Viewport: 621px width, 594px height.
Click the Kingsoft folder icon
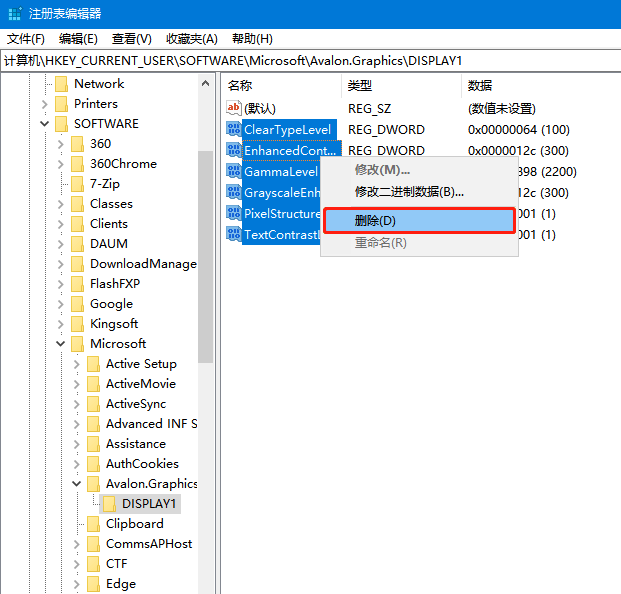77,324
